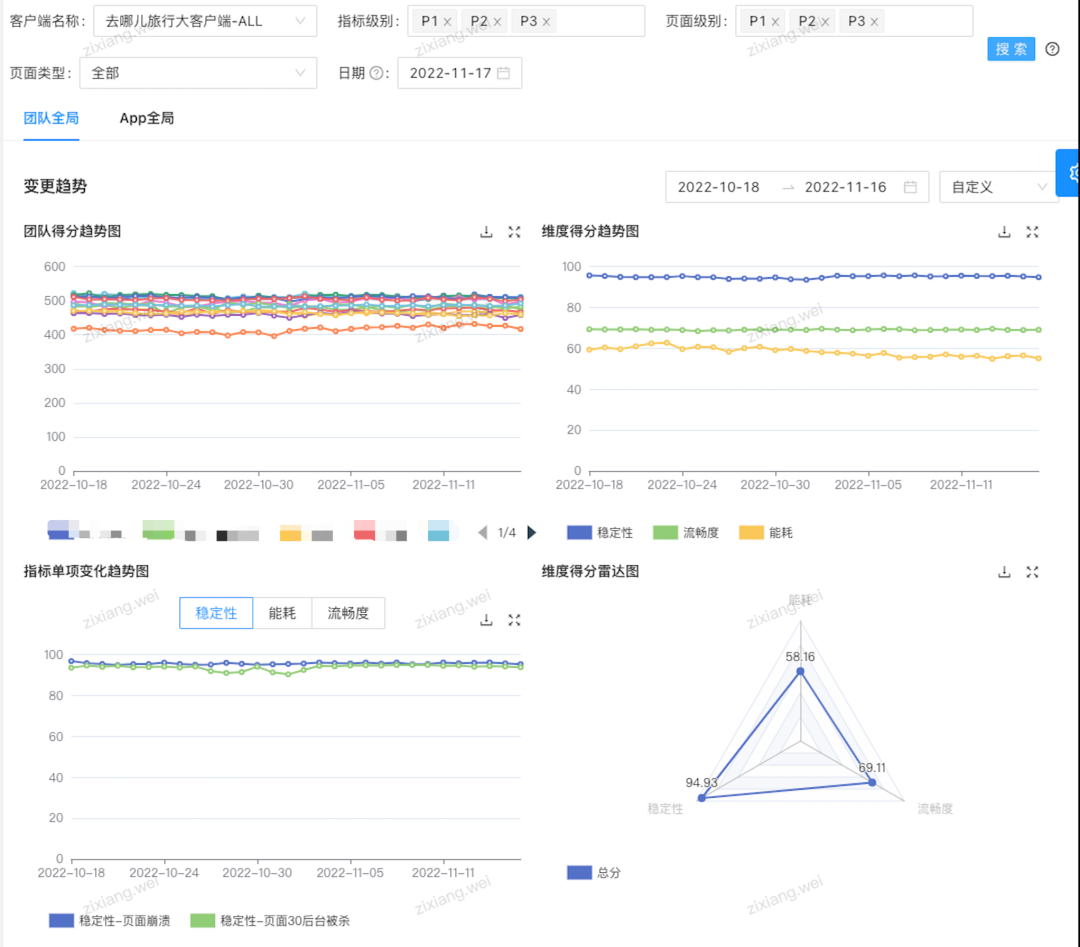Switch to 团队全局 tab
This screenshot has height=947, width=1080.
[x=51, y=118]
